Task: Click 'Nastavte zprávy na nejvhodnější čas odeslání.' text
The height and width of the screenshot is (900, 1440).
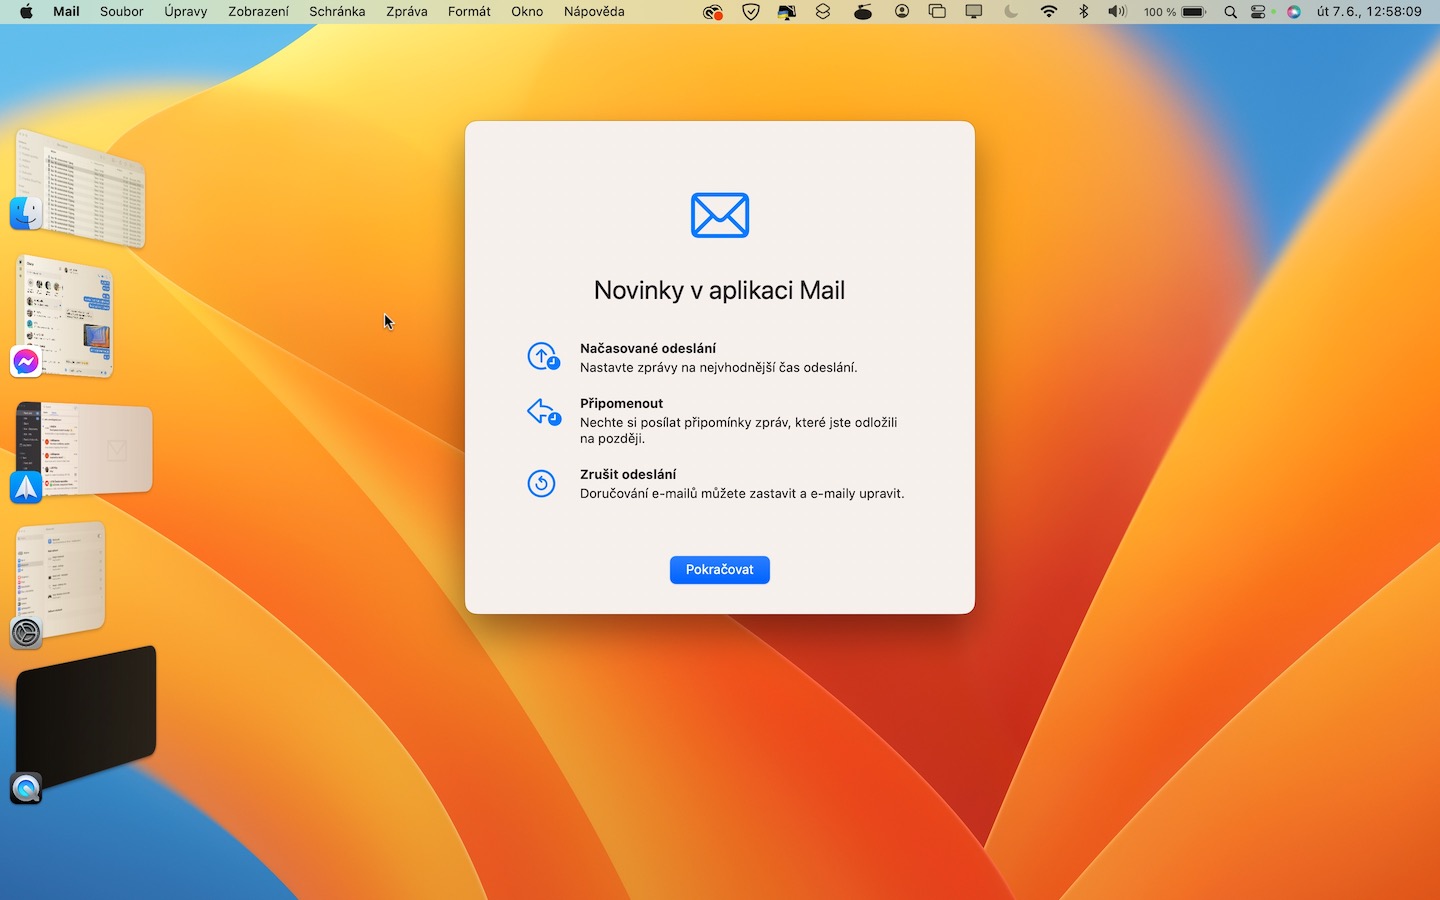Action: pyautogui.click(x=719, y=367)
